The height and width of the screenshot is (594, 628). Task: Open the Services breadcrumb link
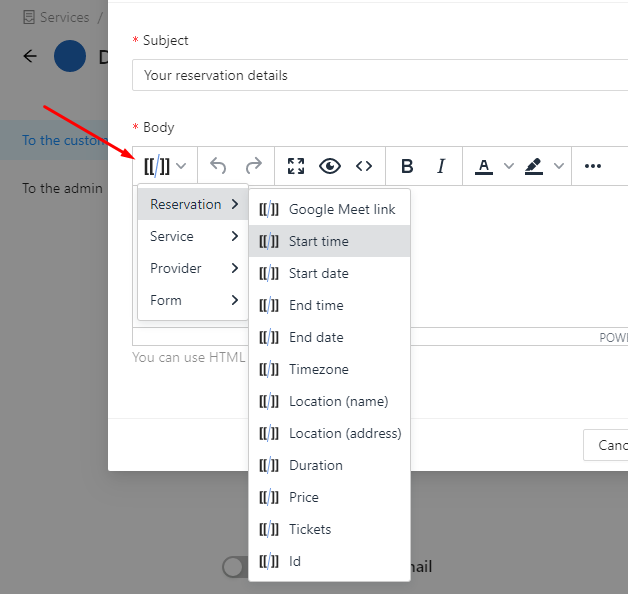click(64, 17)
